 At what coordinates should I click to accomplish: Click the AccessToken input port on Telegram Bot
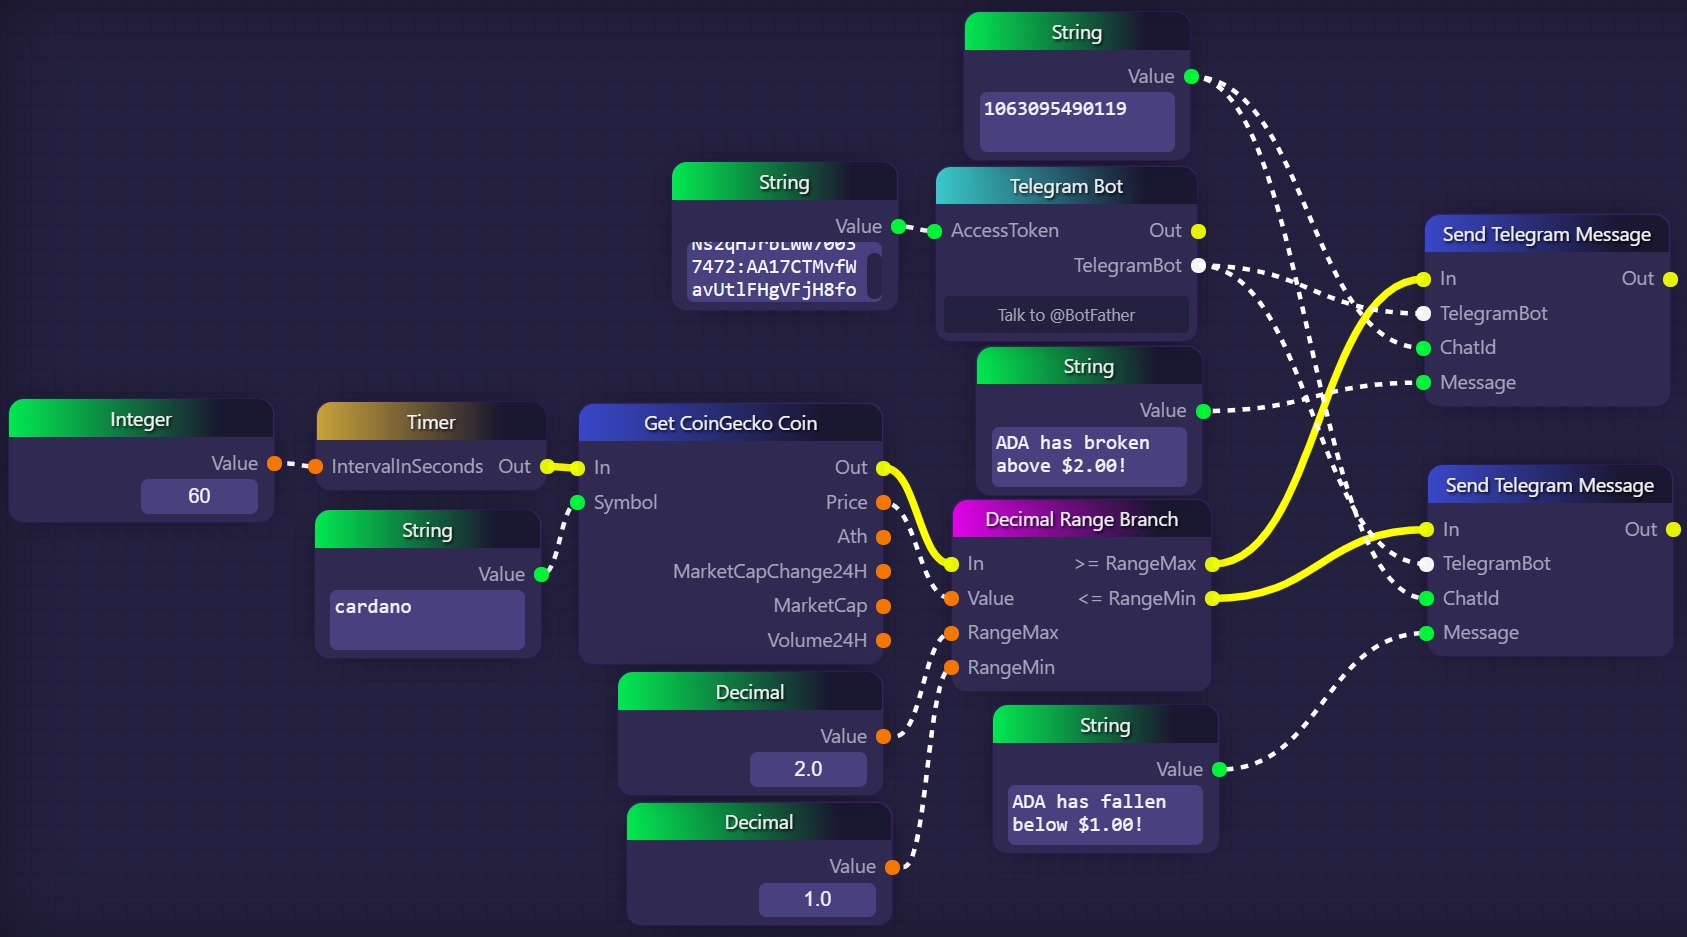(x=935, y=231)
